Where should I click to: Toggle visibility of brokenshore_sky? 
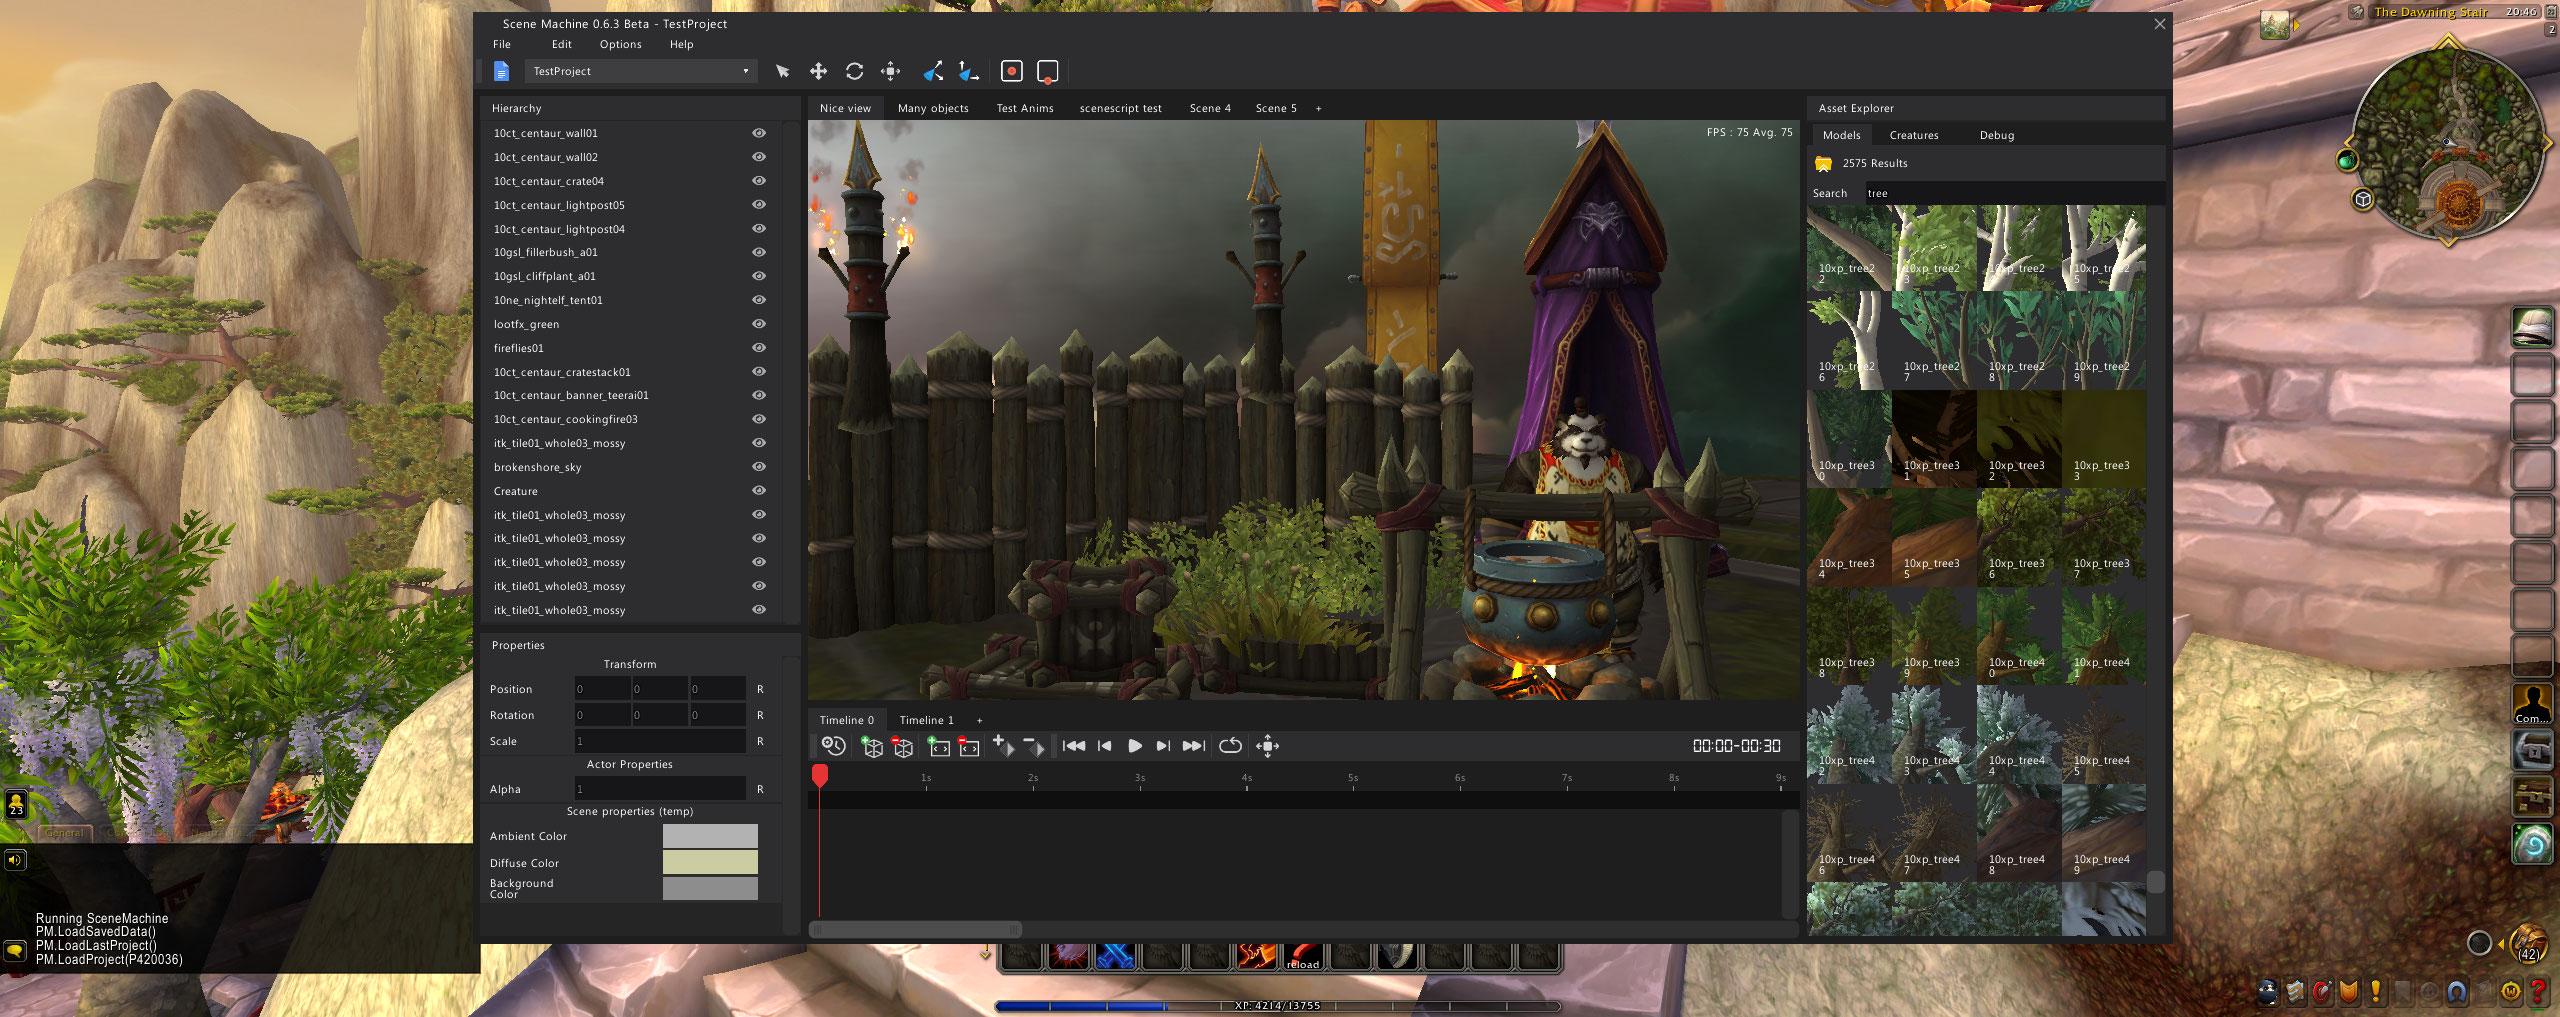coord(759,467)
